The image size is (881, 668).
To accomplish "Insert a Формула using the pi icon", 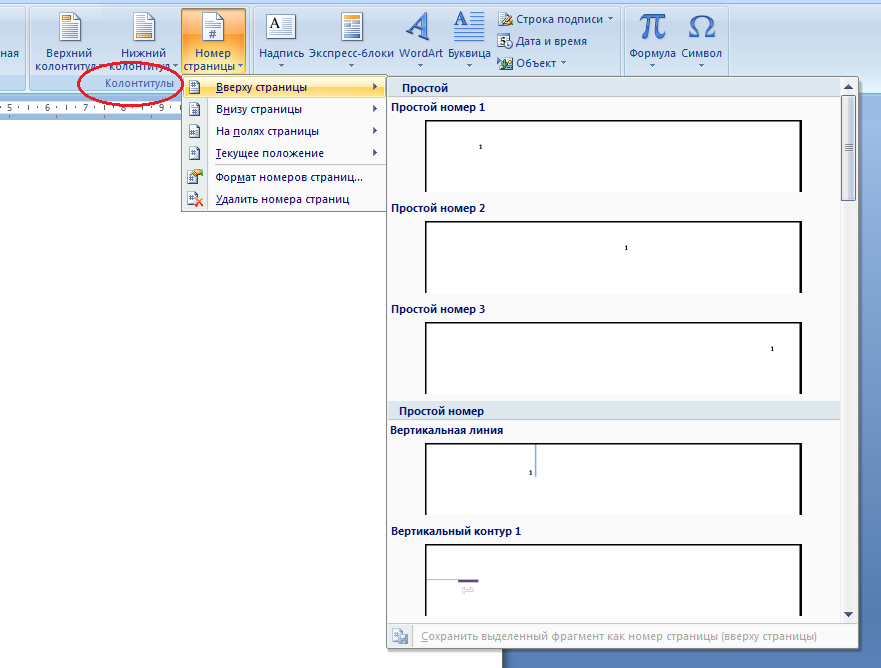I will pyautogui.click(x=652, y=28).
